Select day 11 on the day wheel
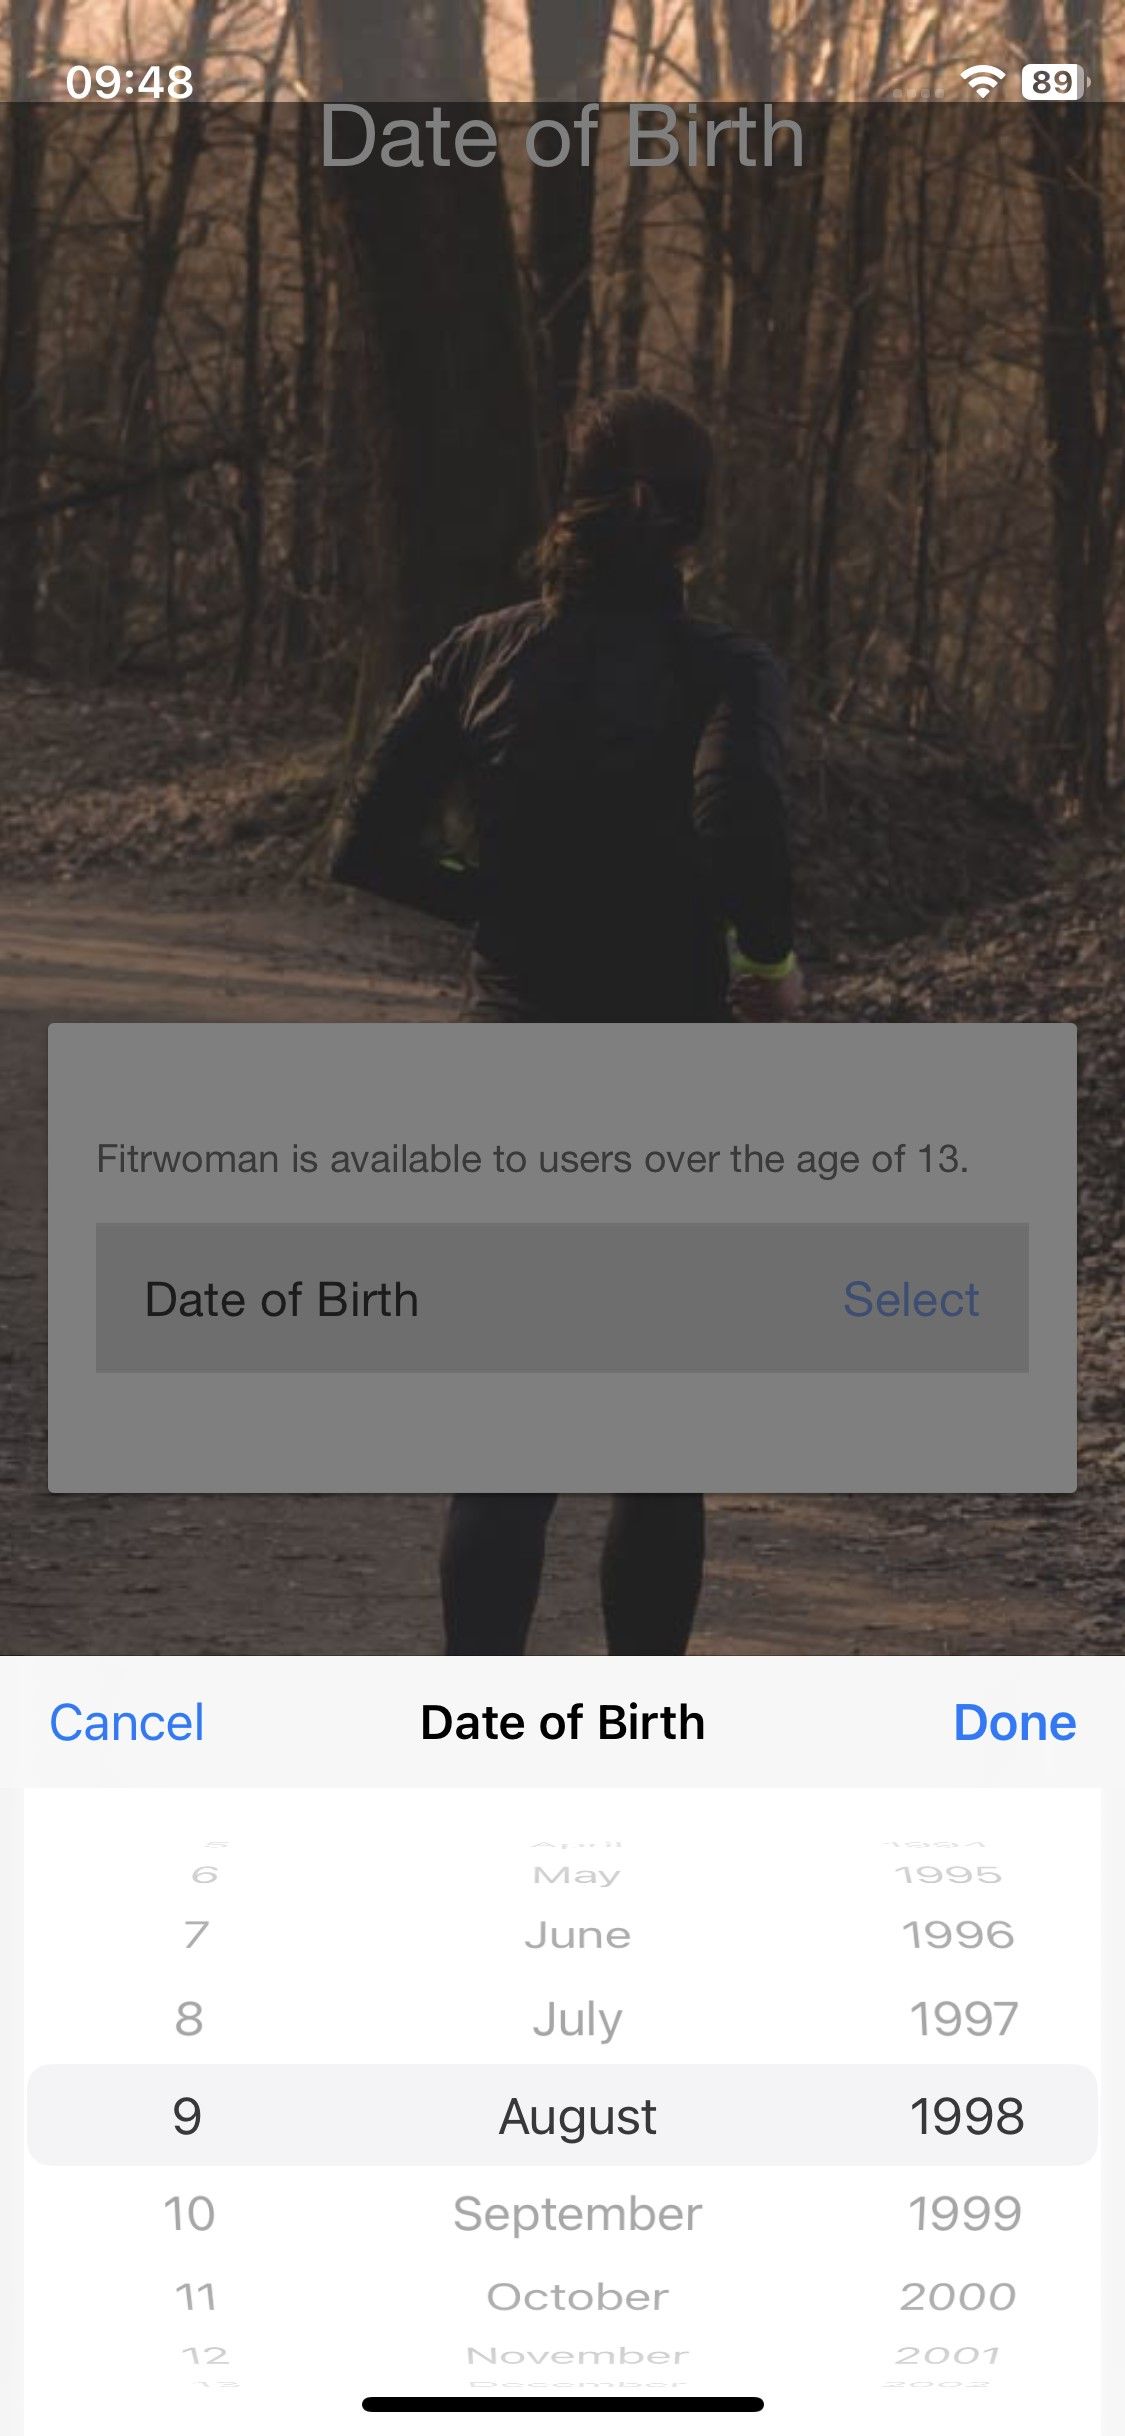The image size is (1125, 2436). (x=196, y=2296)
